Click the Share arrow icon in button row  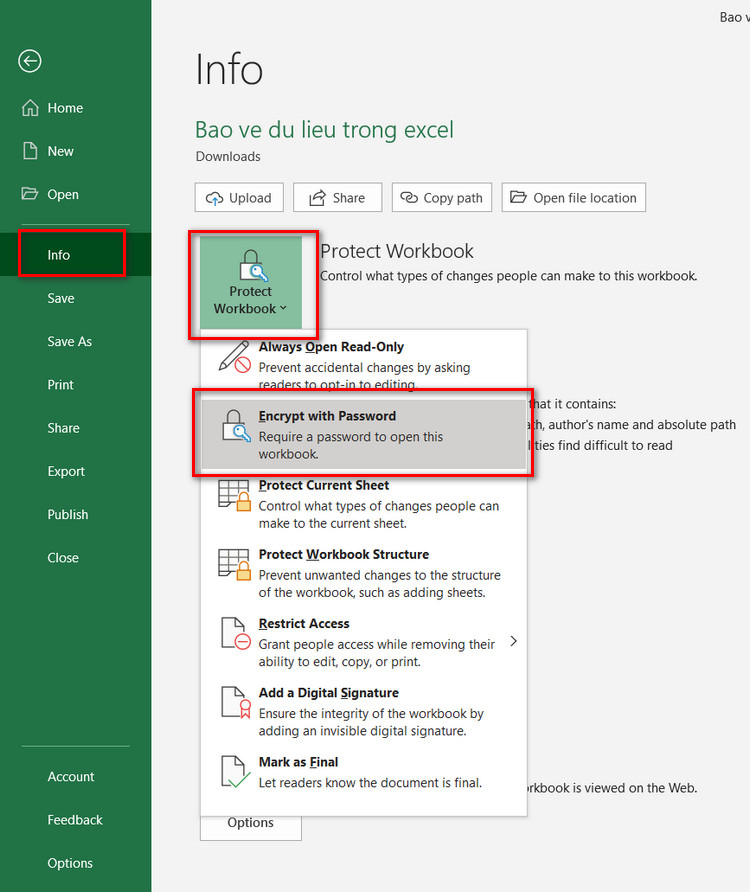click(x=317, y=197)
